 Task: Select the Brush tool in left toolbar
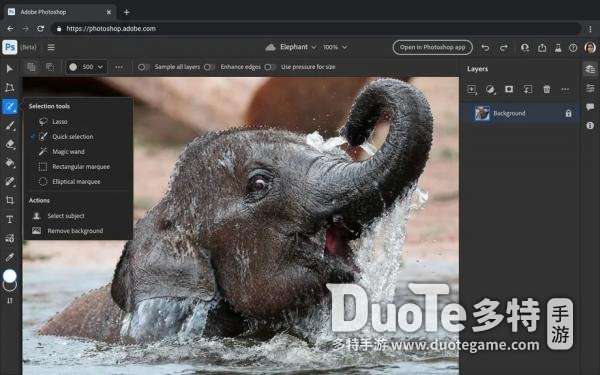click(10, 125)
